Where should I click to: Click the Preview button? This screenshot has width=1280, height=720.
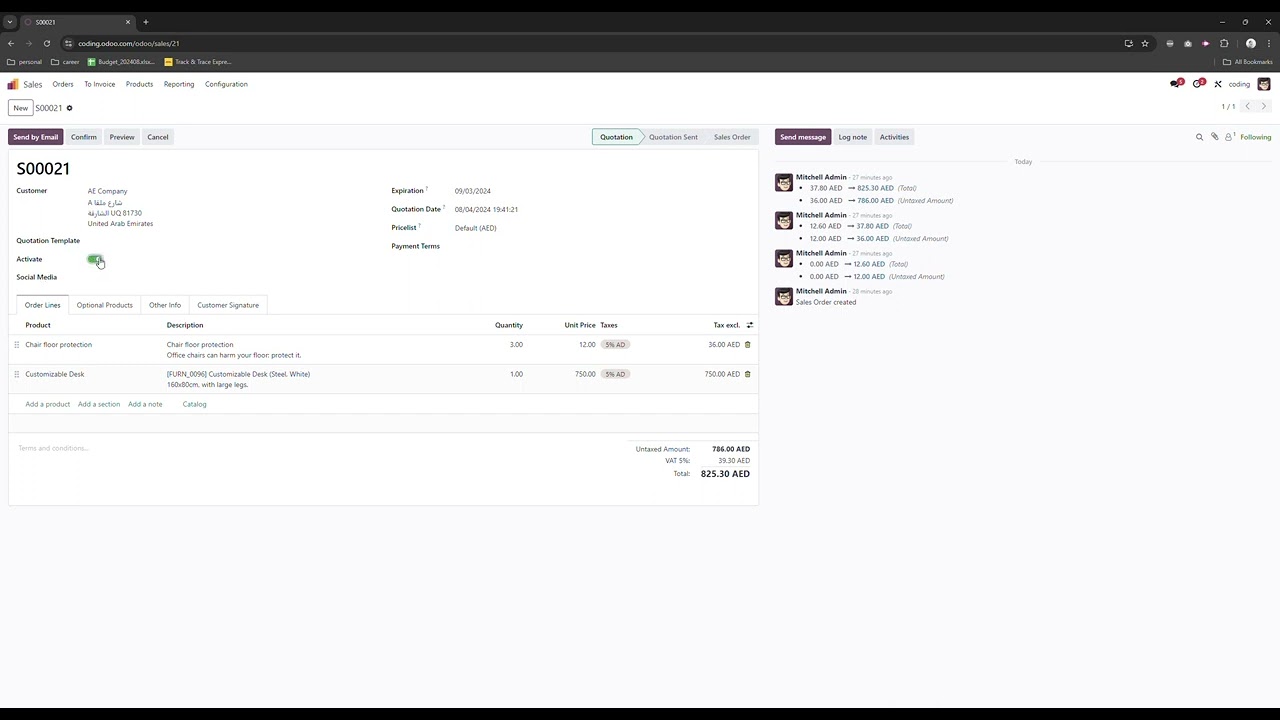point(122,137)
